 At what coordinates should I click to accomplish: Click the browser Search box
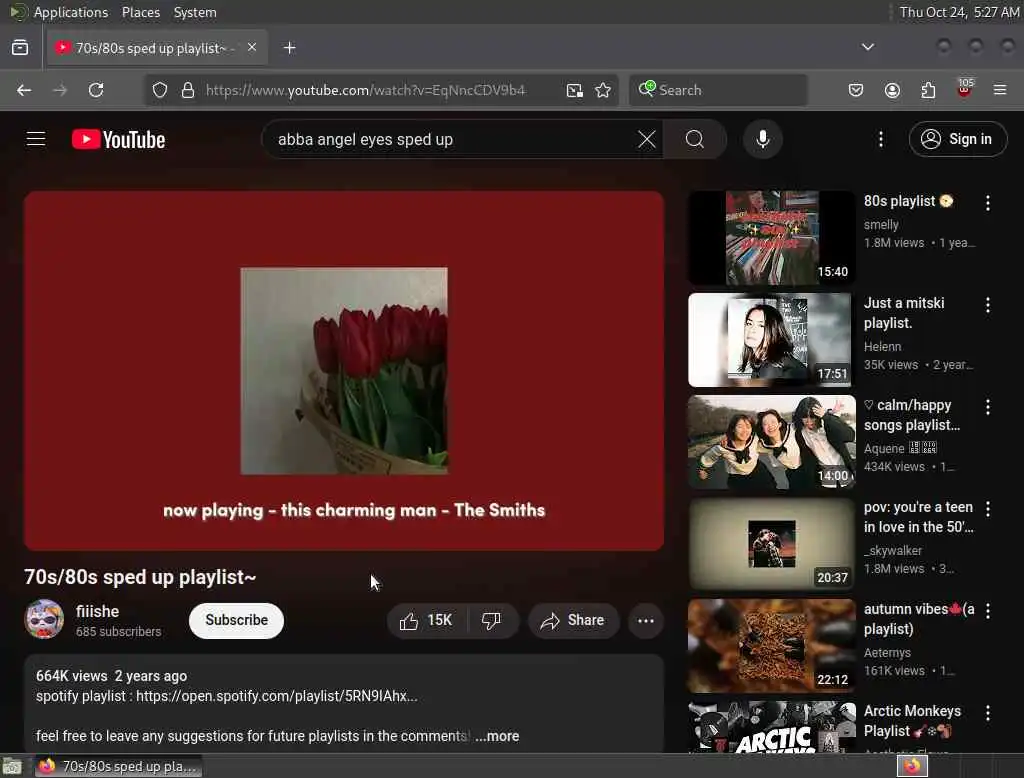point(718,90)
